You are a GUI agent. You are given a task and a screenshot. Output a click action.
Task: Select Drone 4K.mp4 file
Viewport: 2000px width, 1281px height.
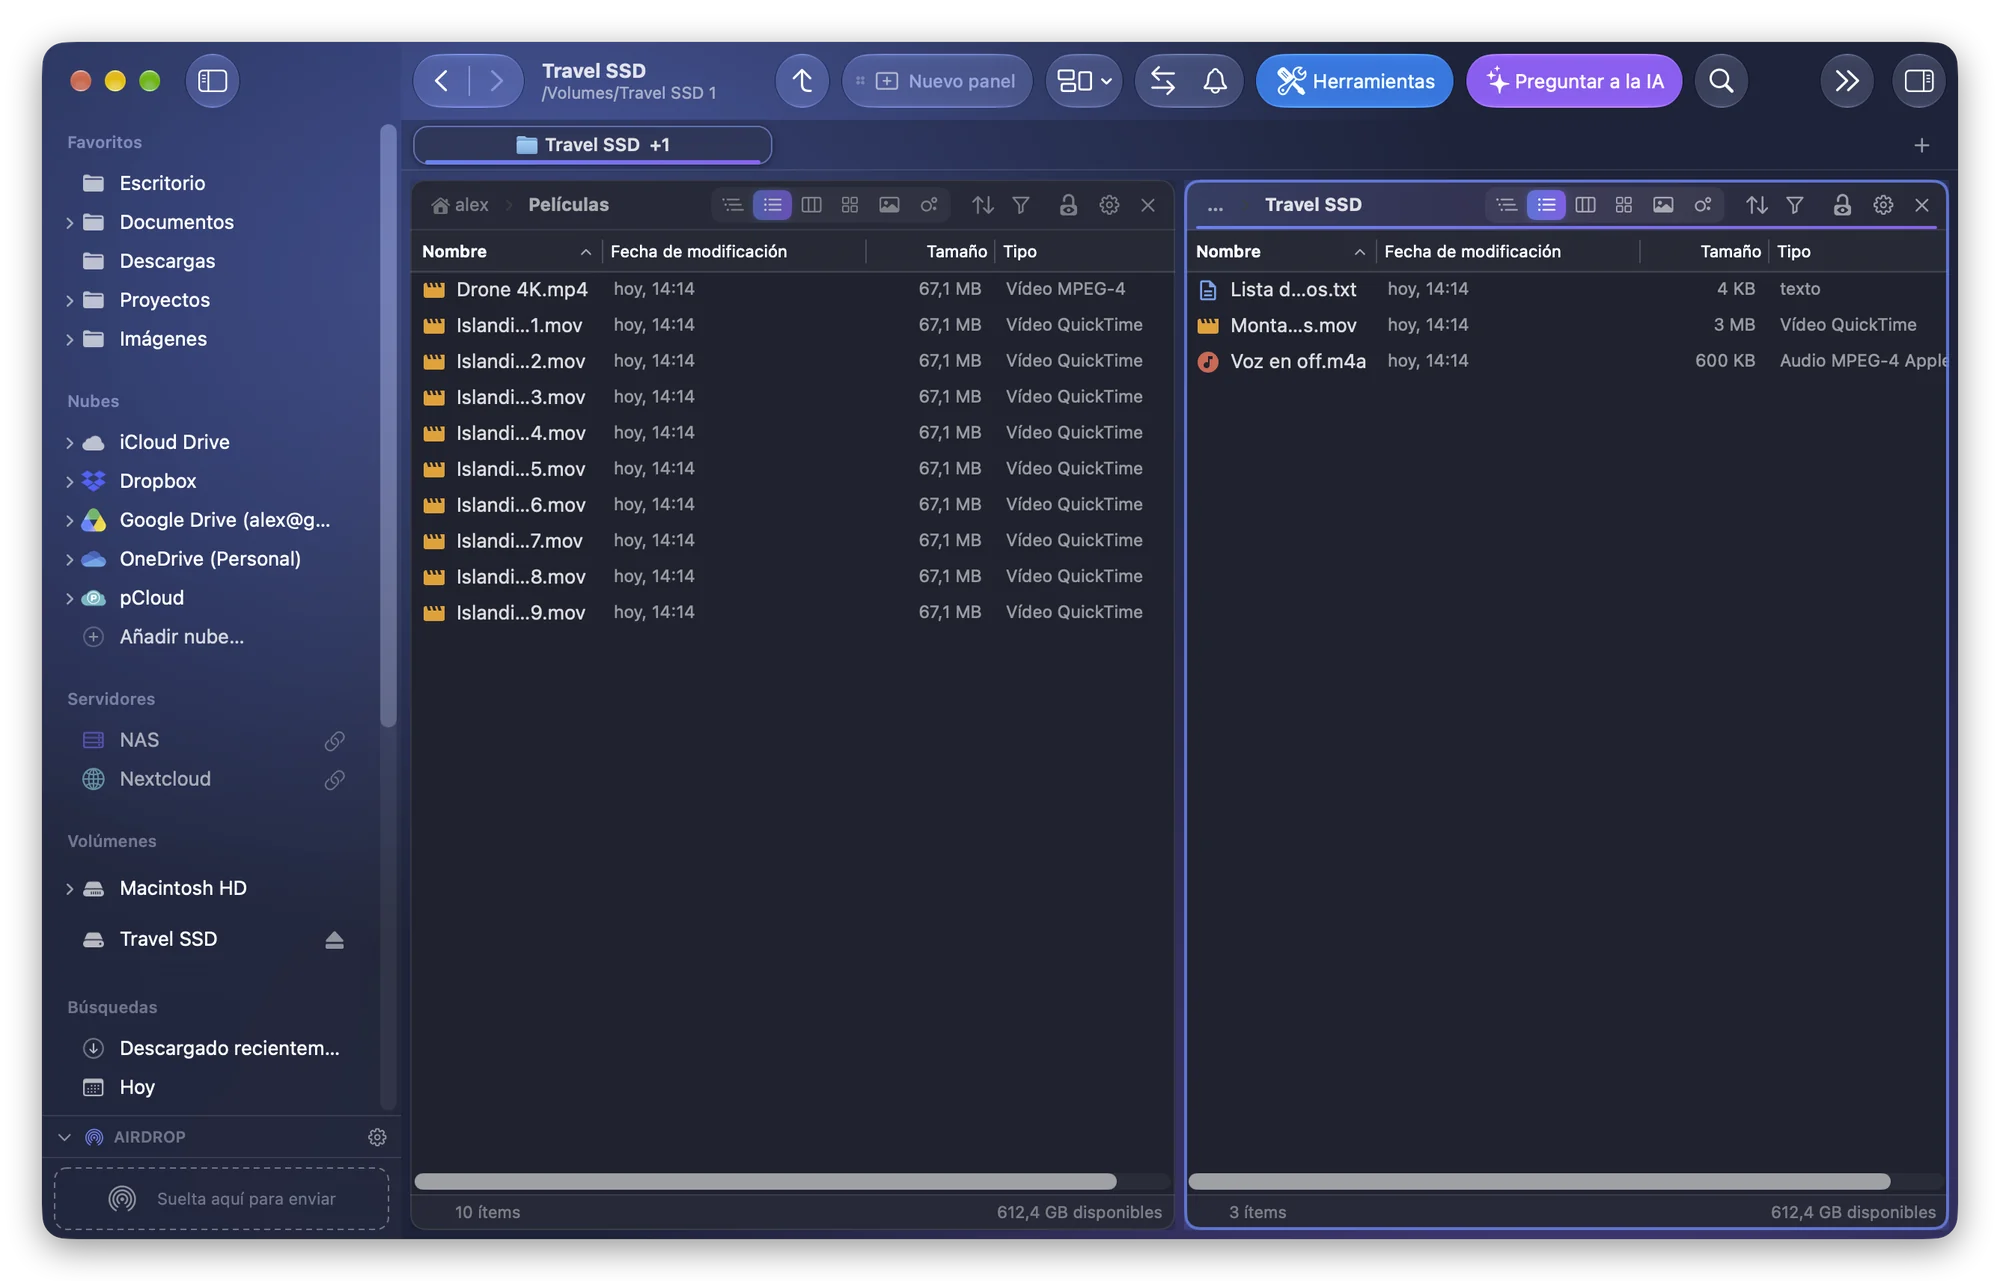[792, 289]
